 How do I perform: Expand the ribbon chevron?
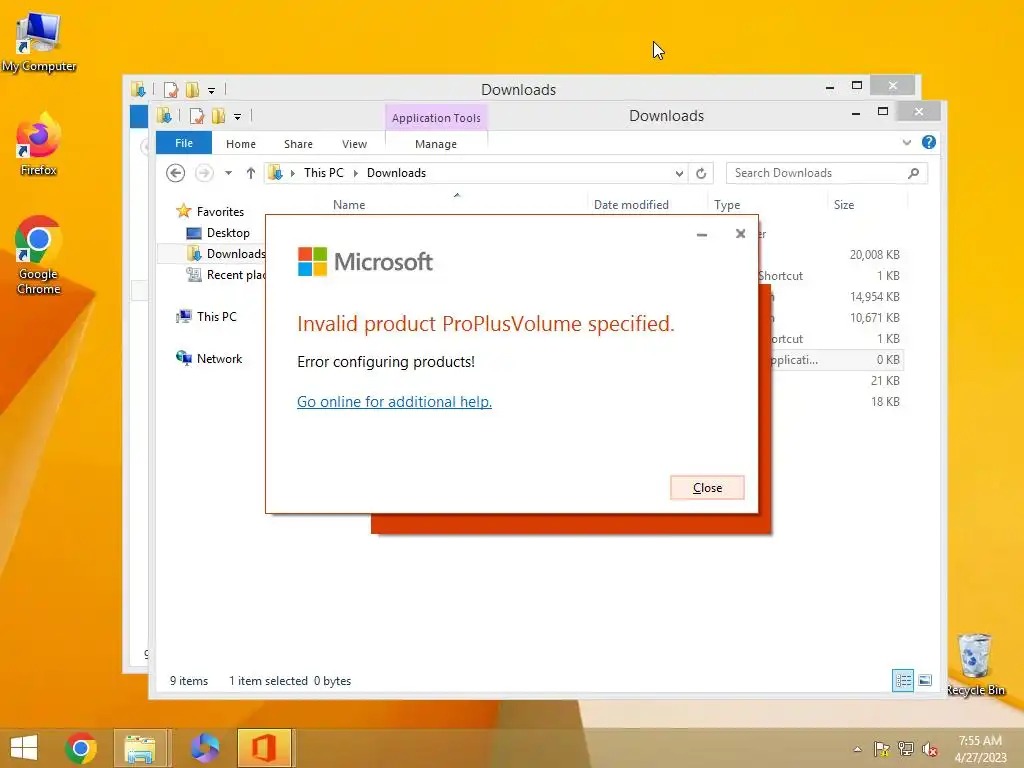(906, 142)
